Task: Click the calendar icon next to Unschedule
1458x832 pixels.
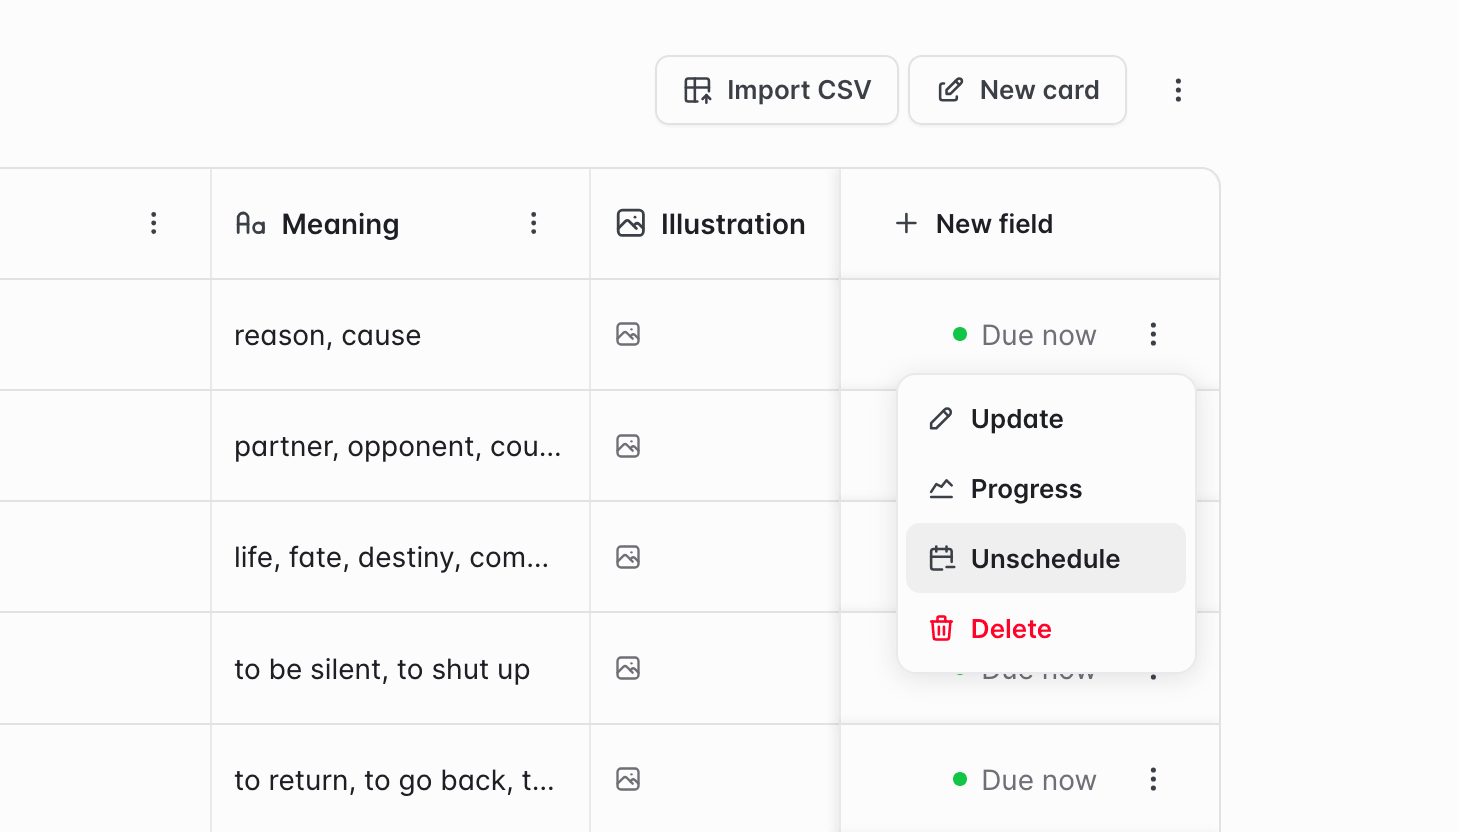Action: 941,559
